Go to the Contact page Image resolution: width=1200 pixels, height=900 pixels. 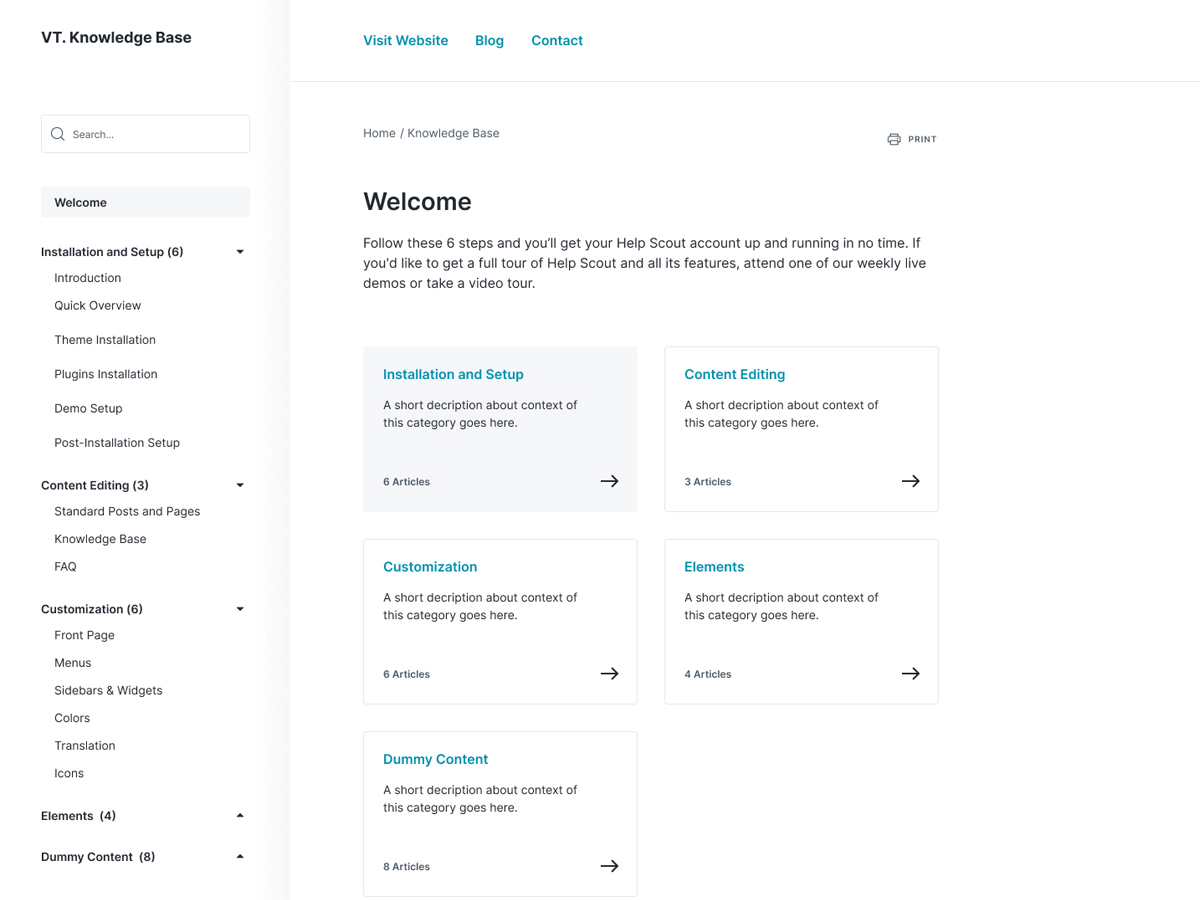[x=557, y=40]
